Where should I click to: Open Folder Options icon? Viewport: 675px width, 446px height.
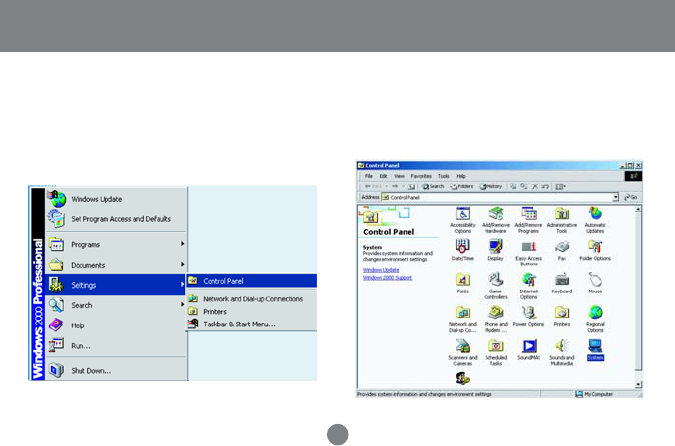[595, 250]
